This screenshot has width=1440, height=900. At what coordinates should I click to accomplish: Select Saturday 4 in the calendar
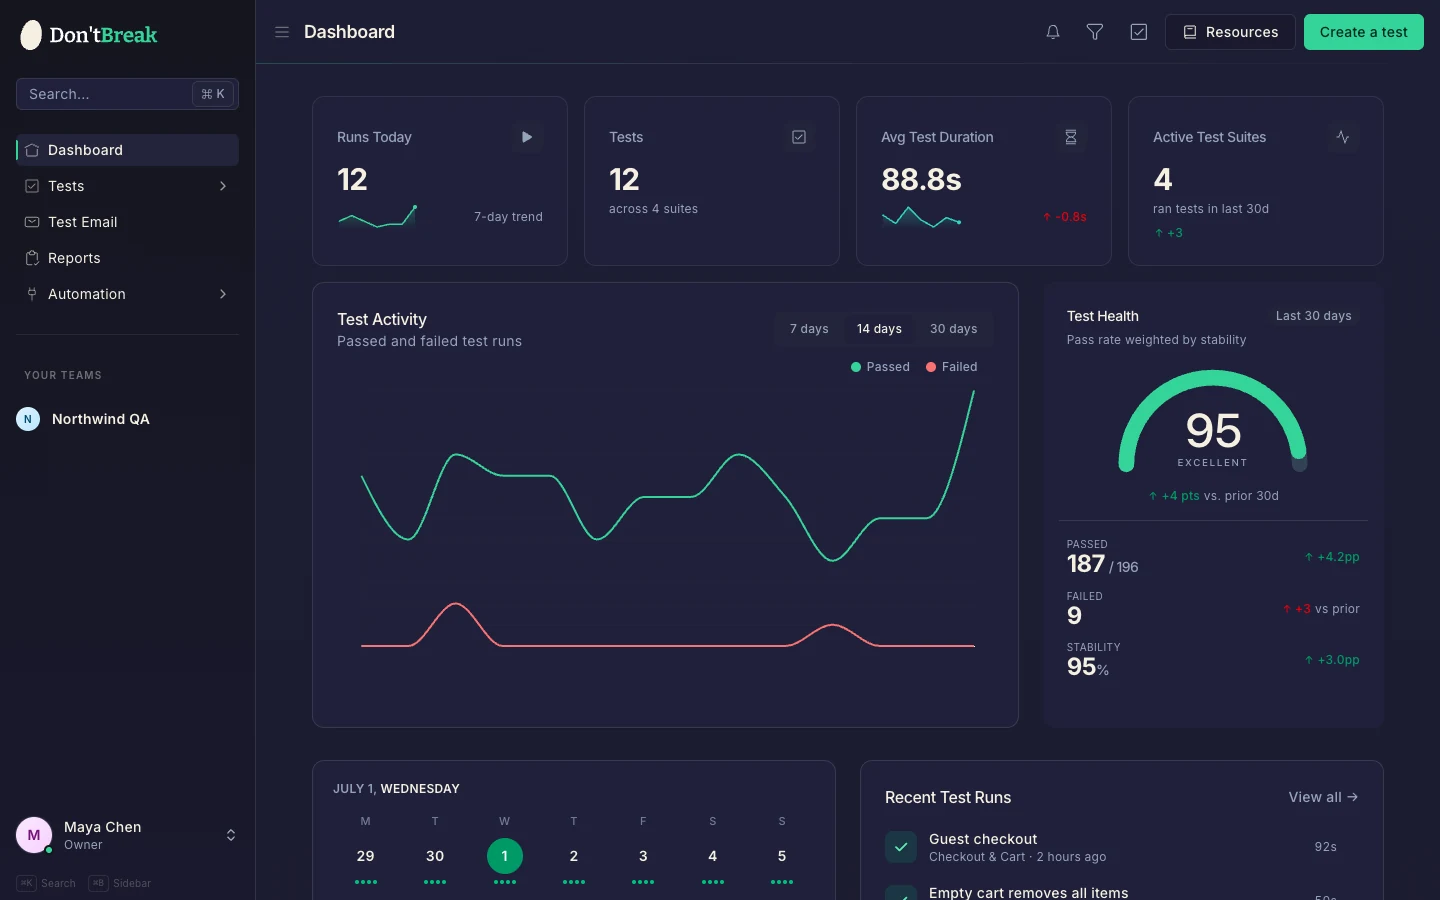[713, 856]
